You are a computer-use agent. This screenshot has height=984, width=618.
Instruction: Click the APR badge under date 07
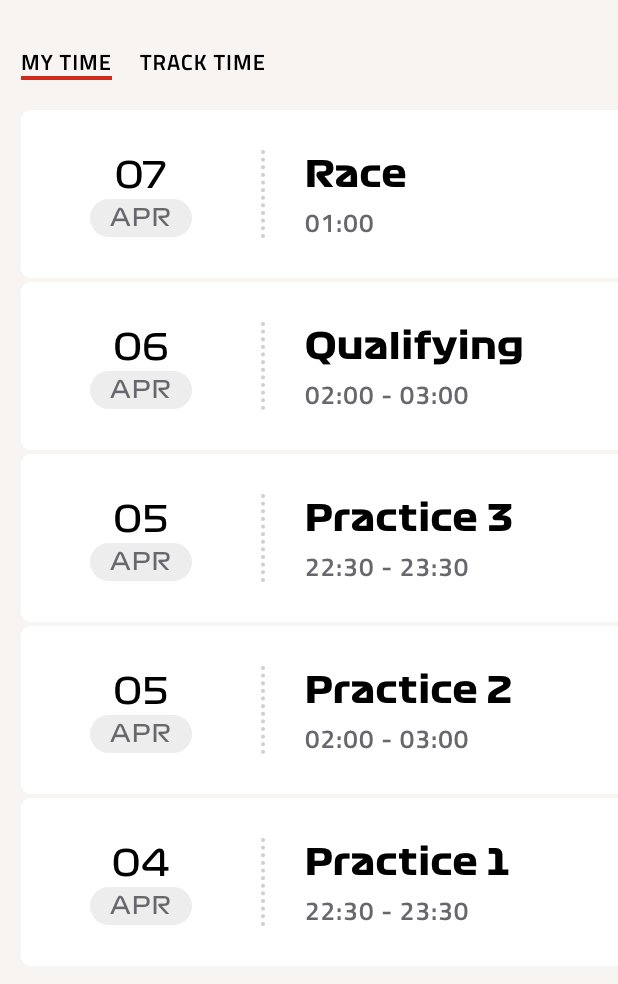pyautogui.click(x=141, y=218)
